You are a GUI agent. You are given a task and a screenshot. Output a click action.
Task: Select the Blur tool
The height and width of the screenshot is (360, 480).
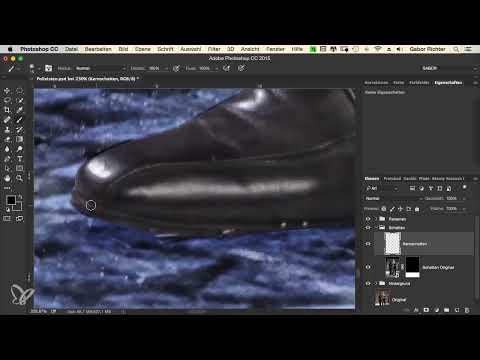(7, 149)
